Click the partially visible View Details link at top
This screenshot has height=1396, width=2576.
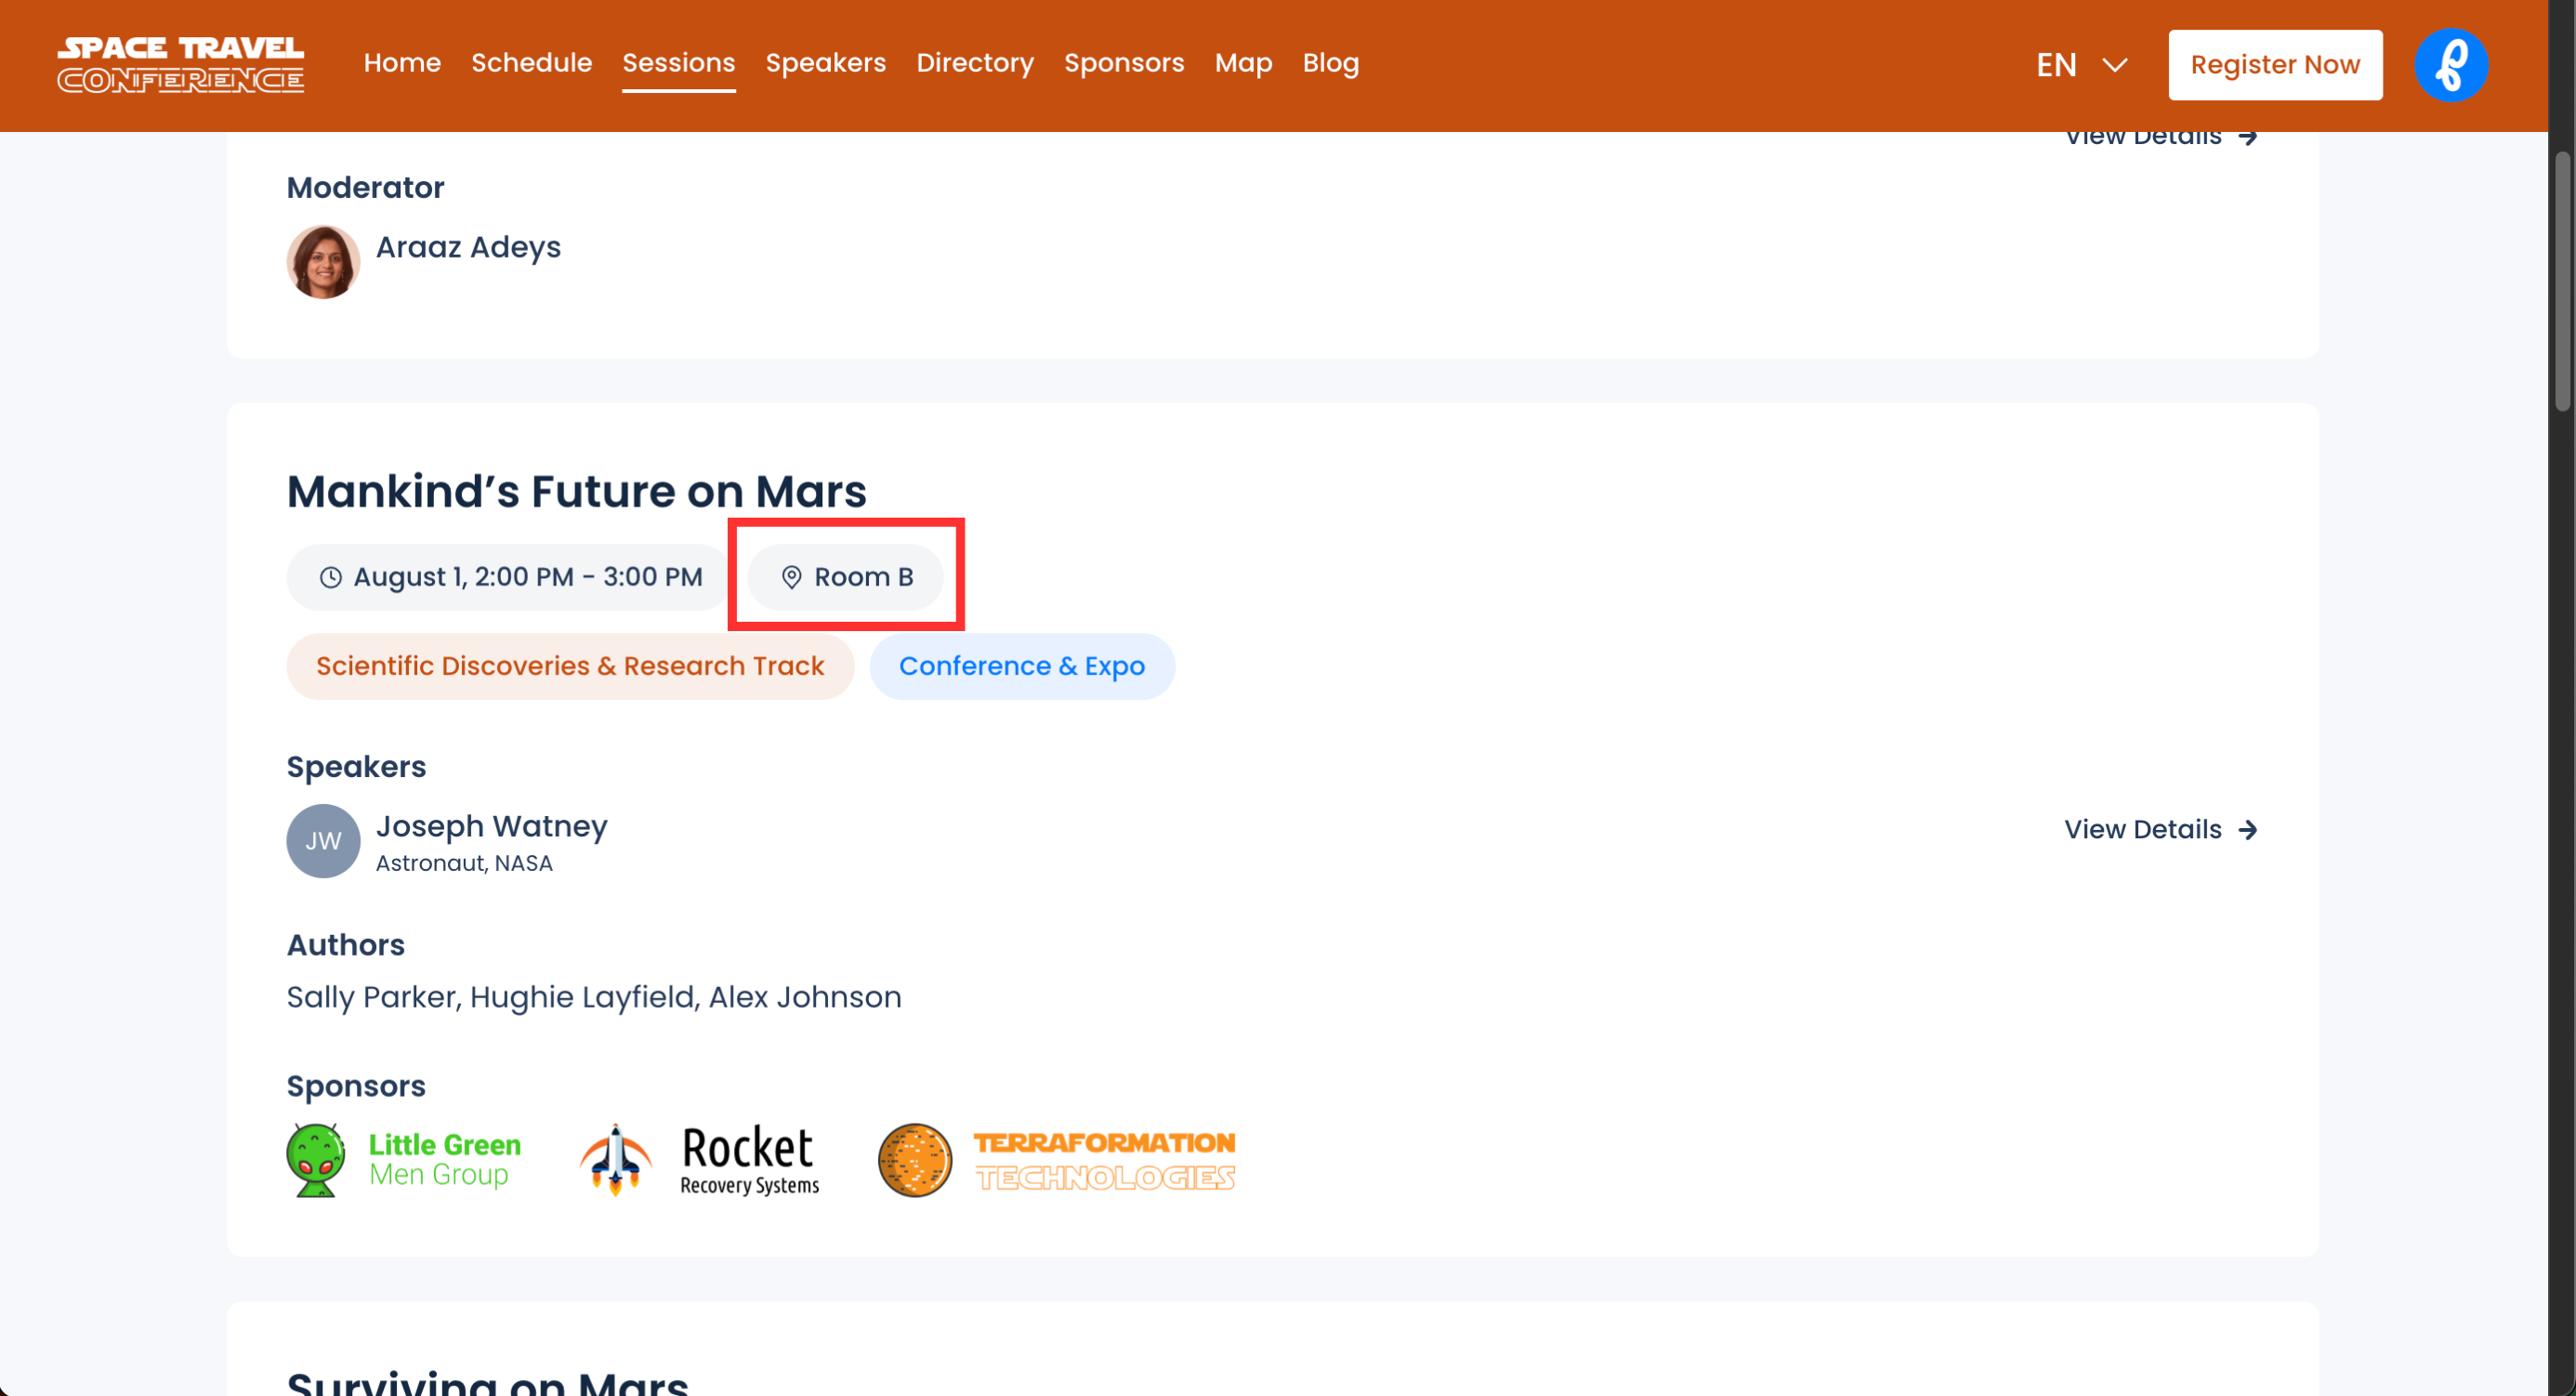2161,139
